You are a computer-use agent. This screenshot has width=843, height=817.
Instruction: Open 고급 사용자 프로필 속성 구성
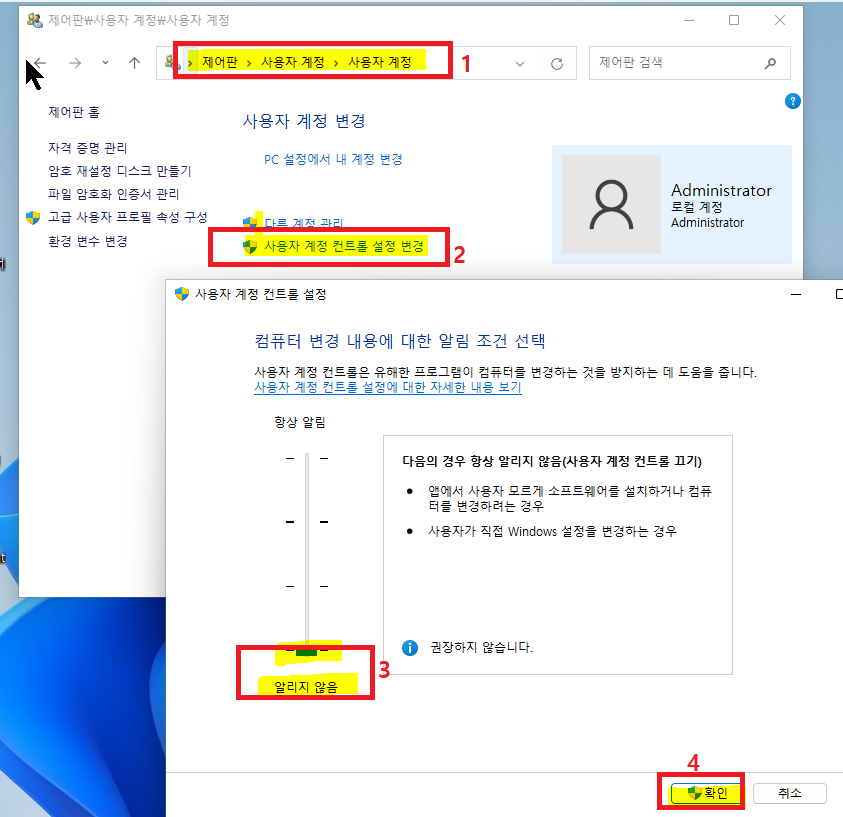[x=128, y=217]
